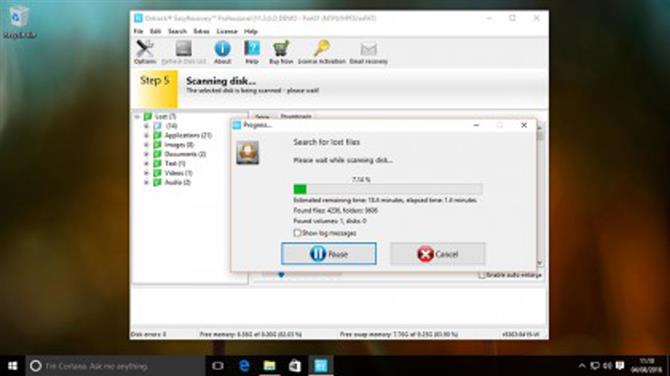The width and height of the screenshot is (670, 376).
Task: Expand the Audio tree node
Action: (x=147, y=182)
